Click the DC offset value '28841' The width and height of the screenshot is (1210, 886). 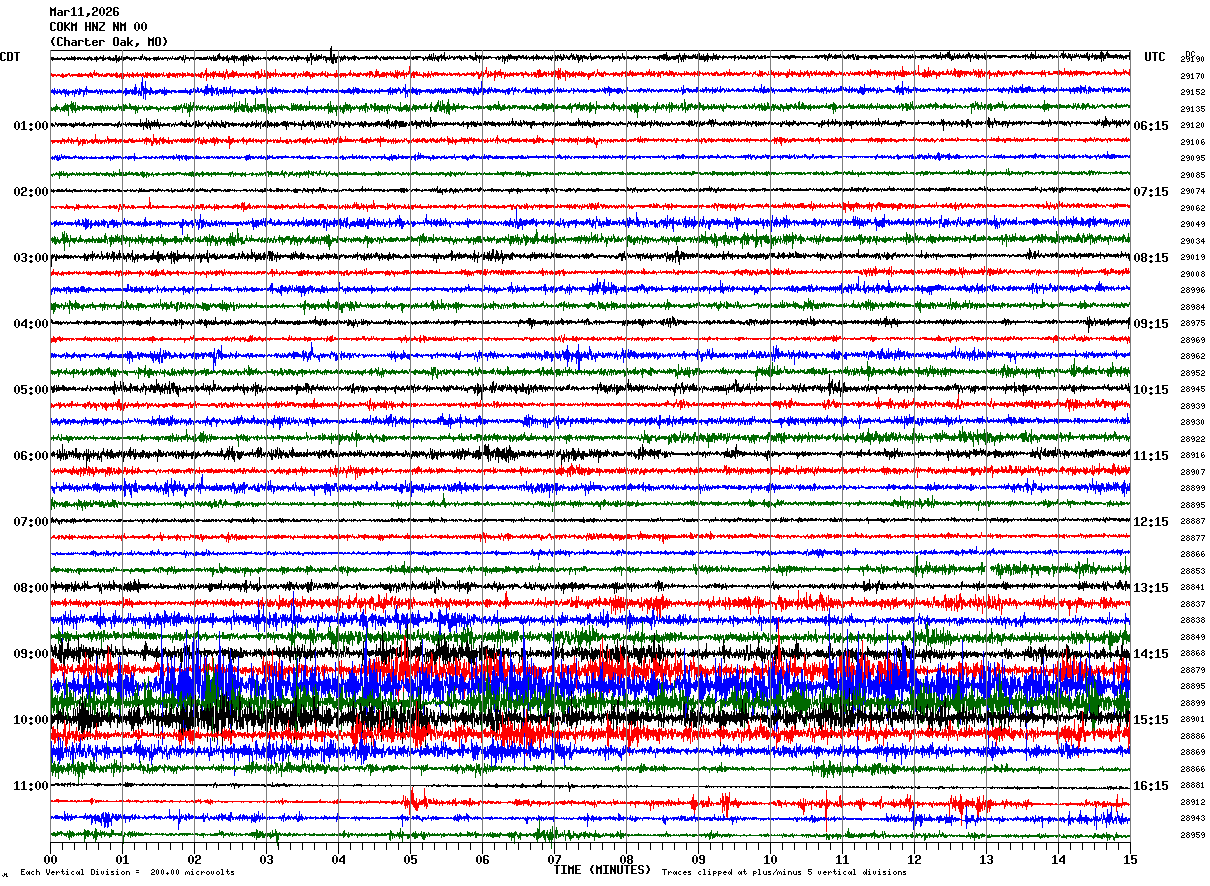click(x=1193, y=587)
